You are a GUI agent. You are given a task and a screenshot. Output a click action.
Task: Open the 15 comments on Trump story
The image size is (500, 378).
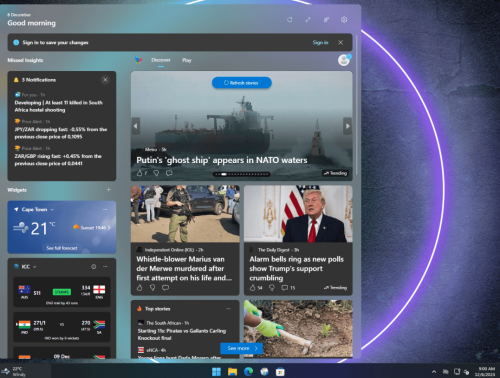288,288
